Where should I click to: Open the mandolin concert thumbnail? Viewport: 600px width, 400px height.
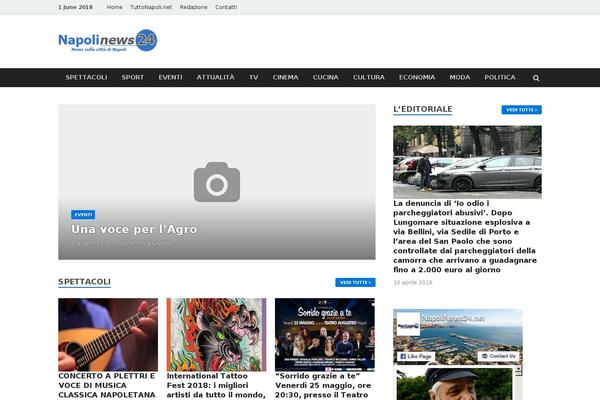(x=108, y=335)
